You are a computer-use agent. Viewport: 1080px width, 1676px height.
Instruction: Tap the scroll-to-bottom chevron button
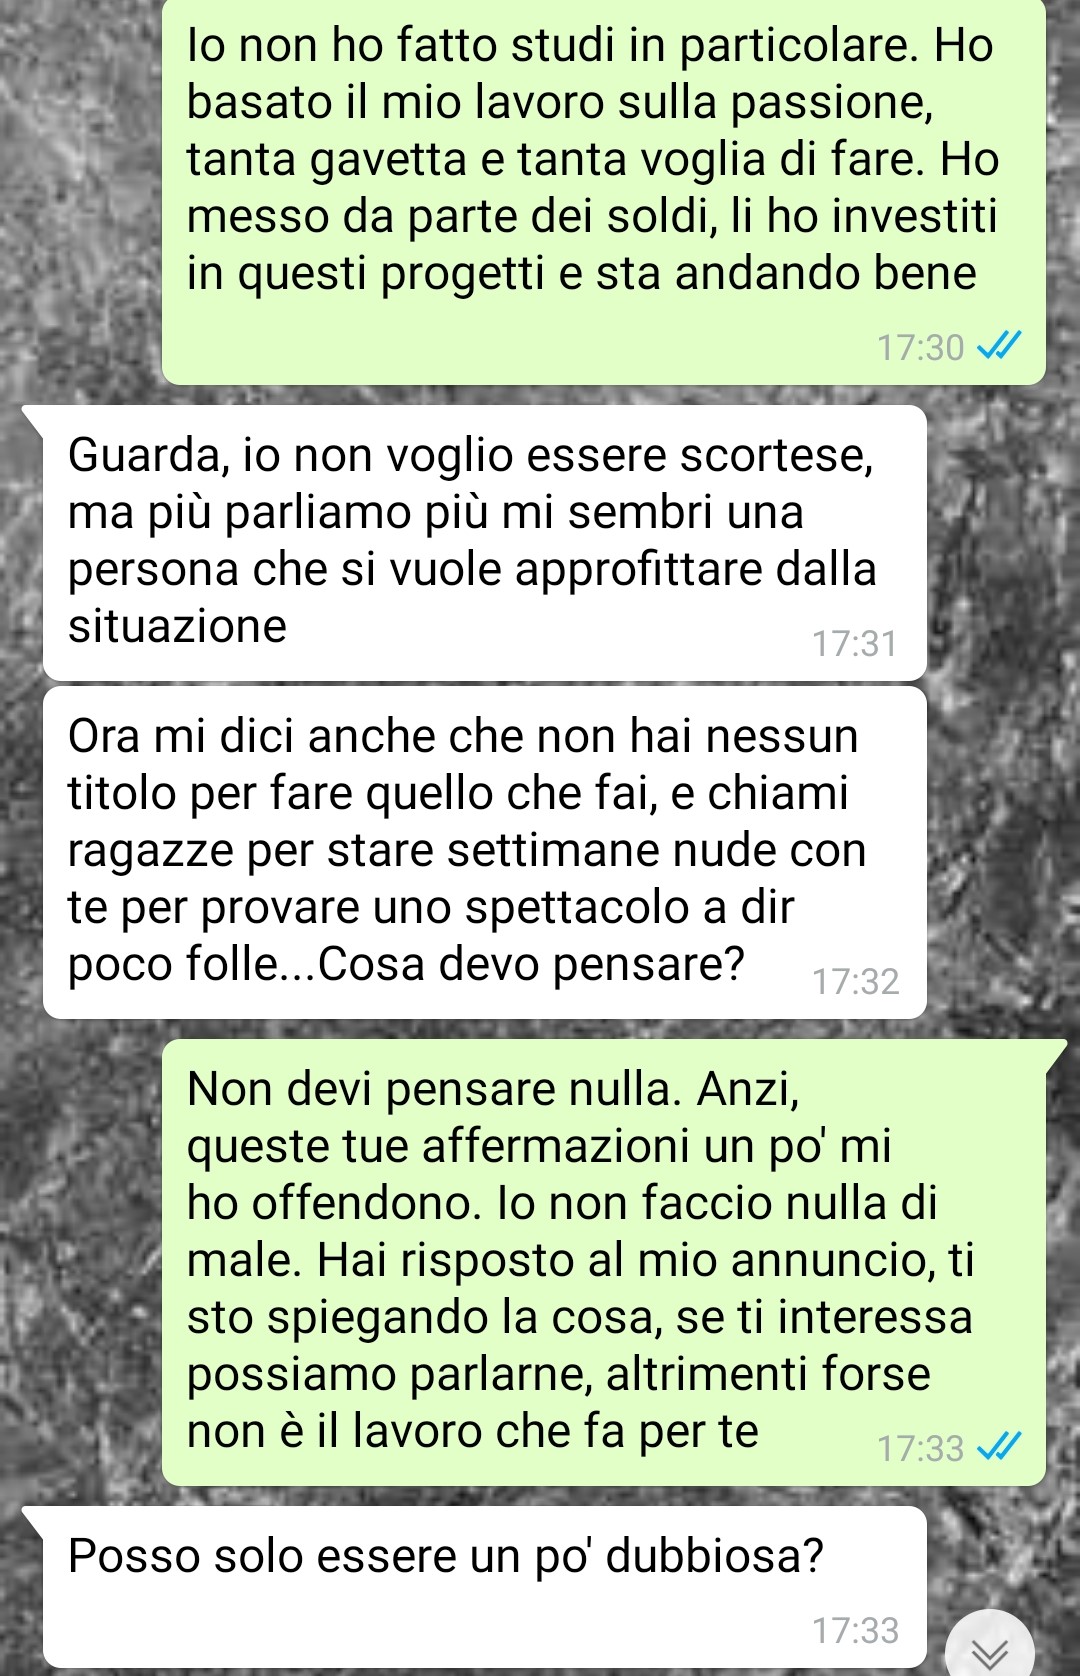click(x=989, y=1645)
